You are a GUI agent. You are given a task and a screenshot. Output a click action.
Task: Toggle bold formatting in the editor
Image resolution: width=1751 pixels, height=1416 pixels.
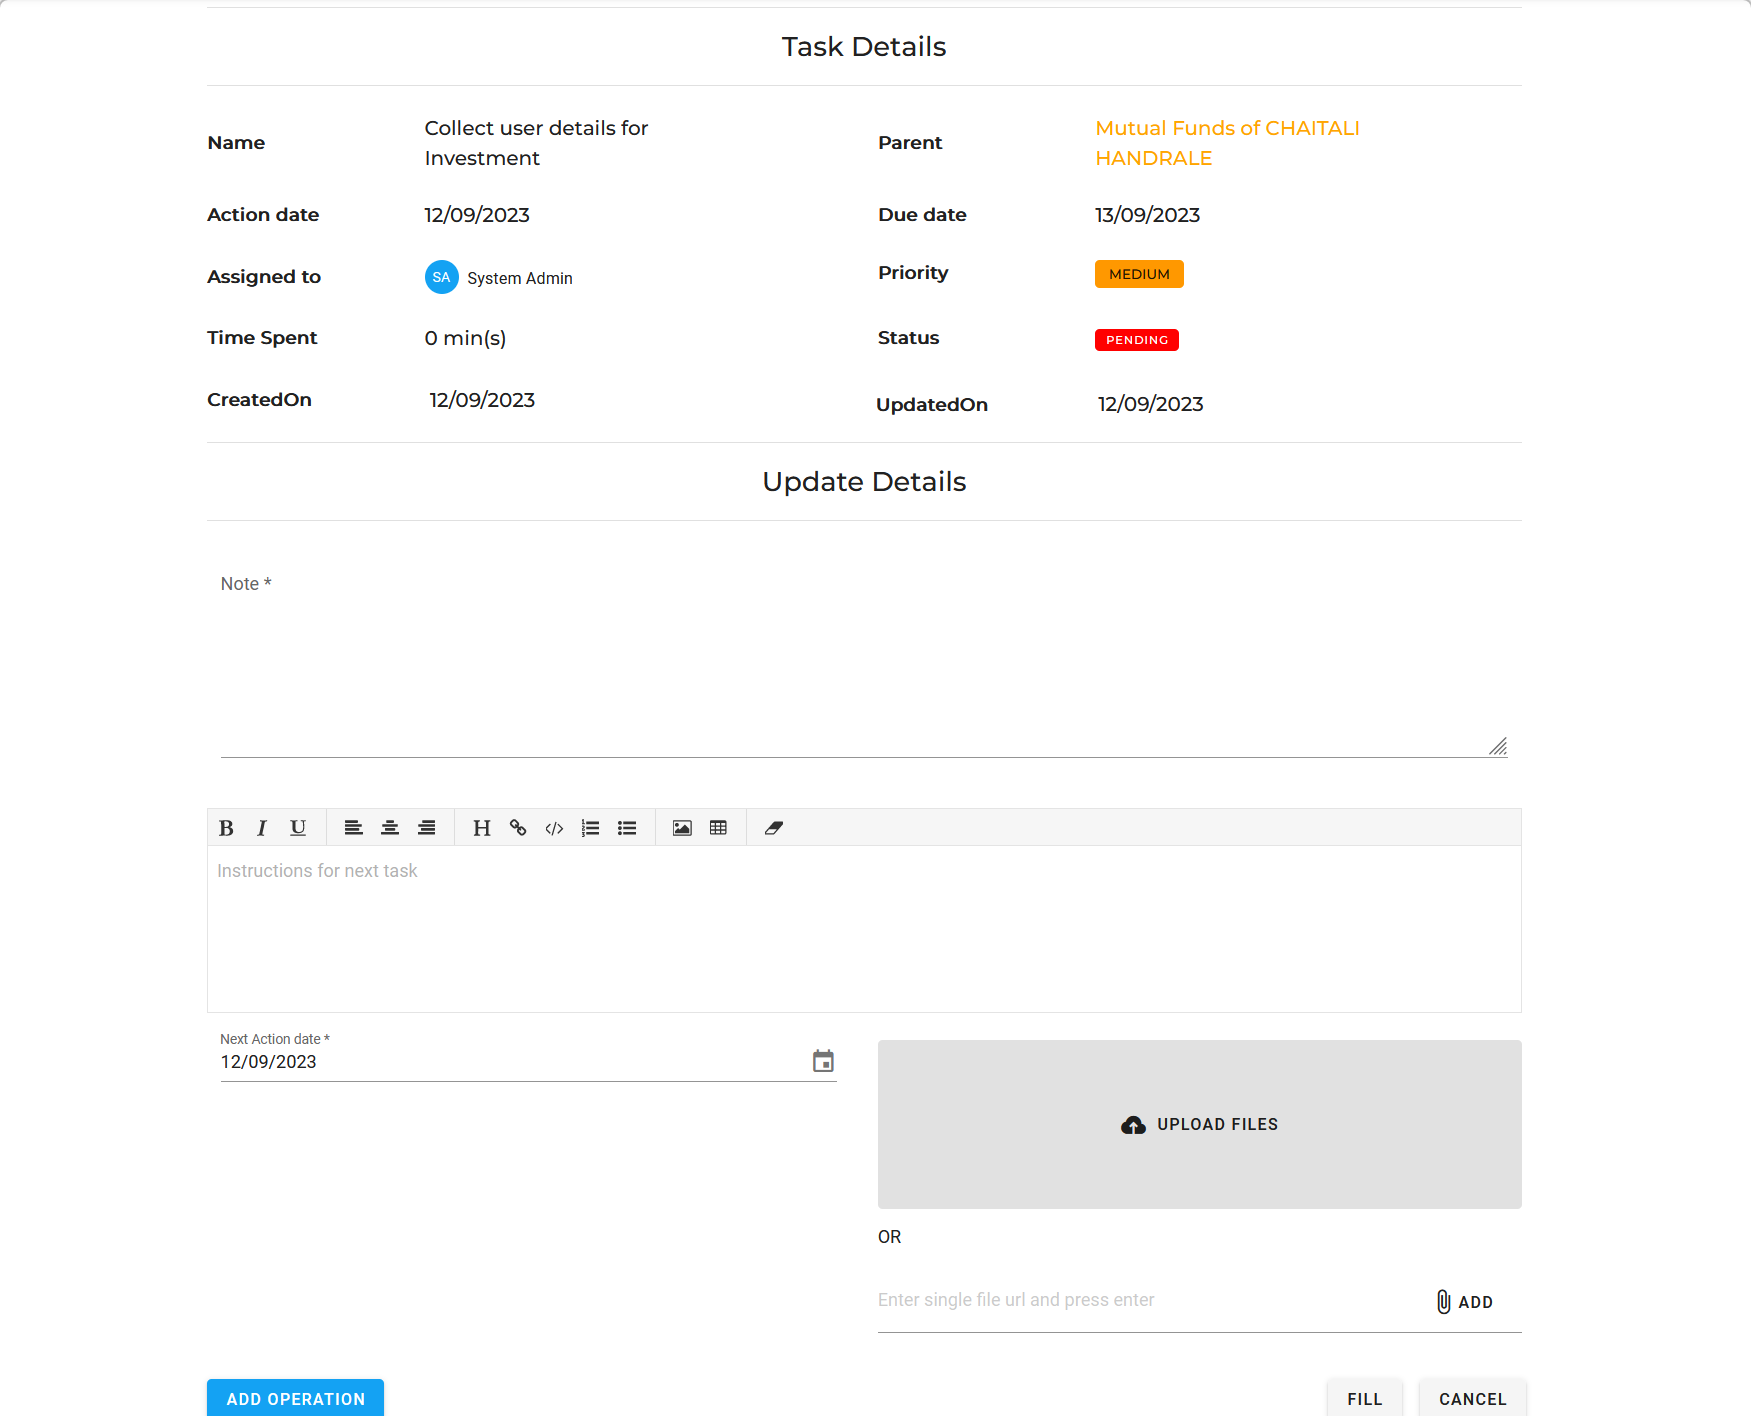(x=226, y=828)
